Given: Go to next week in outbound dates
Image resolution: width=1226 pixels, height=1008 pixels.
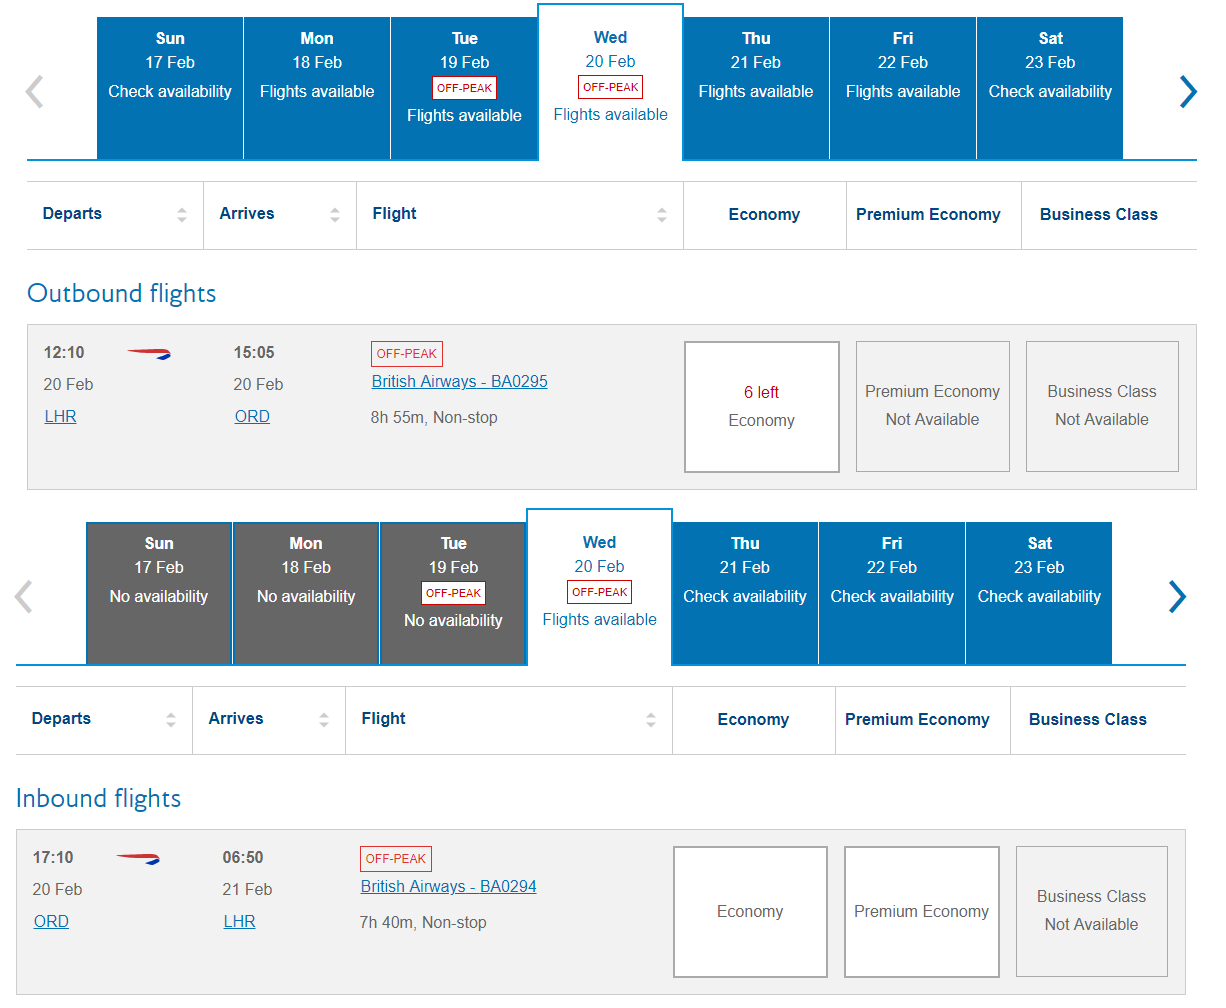Looking at the screenshot, I should (x=1187, y=91).
